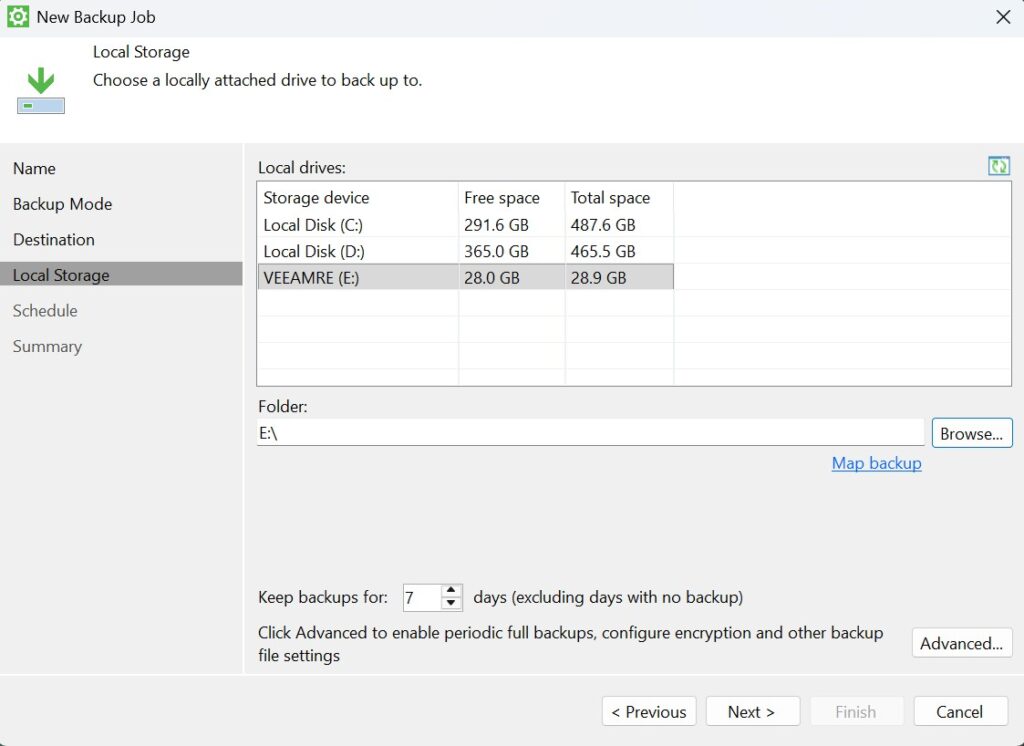The image size is (1024, 746).
Task: Select the VEEAMRE (E:) drive
Action: coord(311,278)
